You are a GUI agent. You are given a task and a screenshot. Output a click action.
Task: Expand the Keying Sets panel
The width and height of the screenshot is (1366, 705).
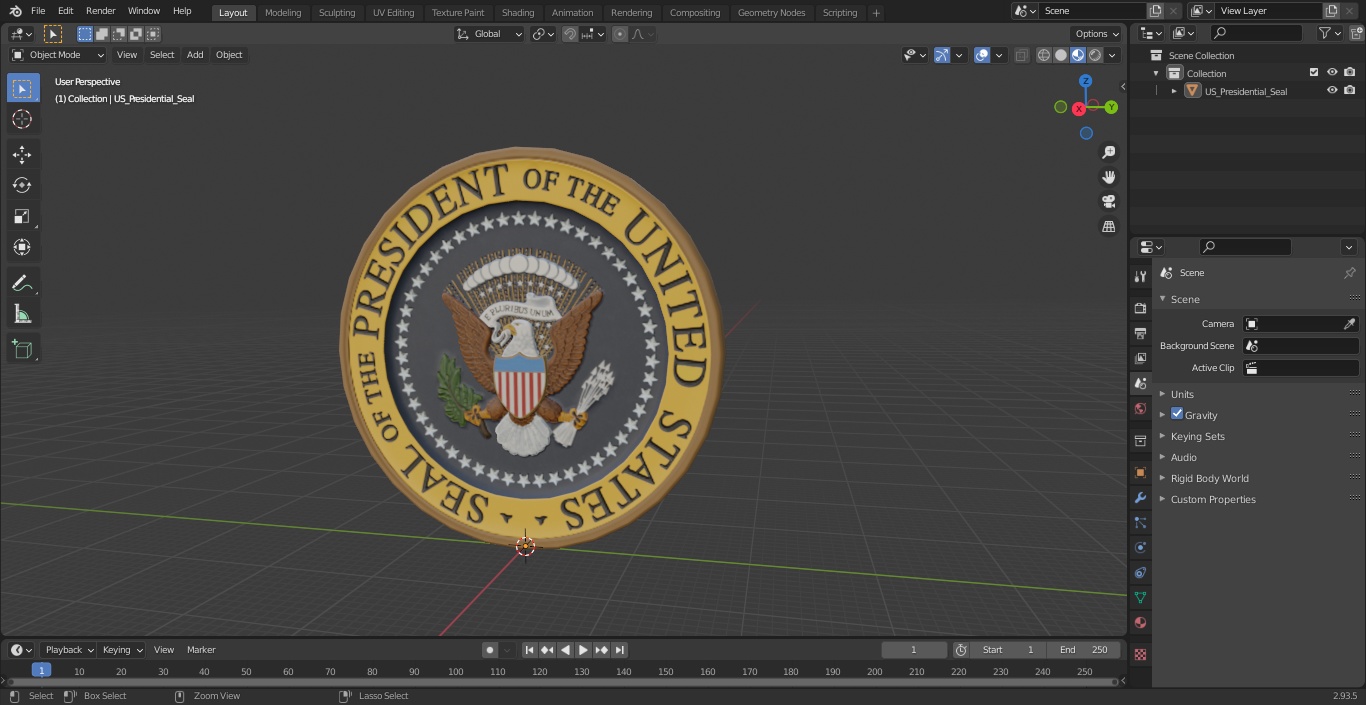coord(1197,436)
